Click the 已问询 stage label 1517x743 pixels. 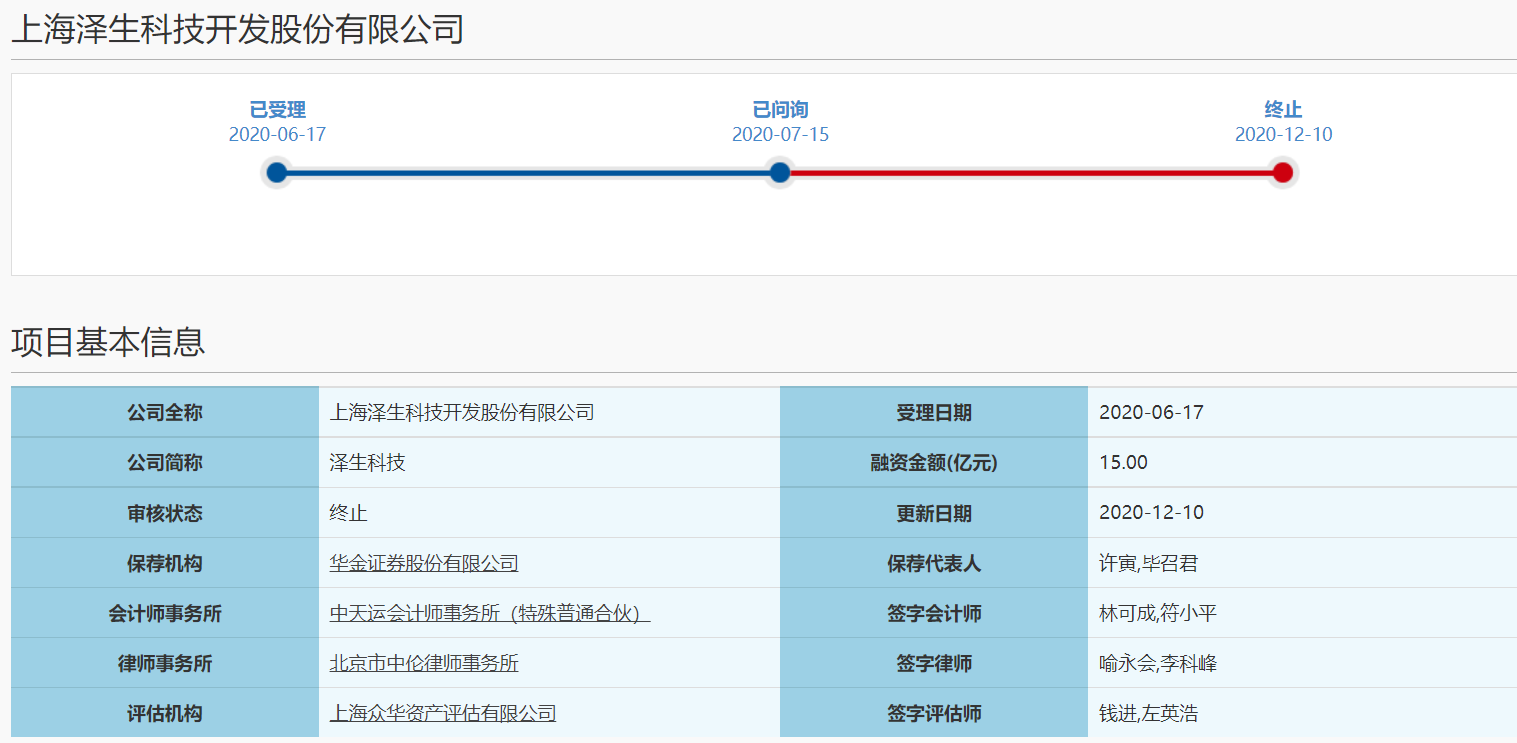780,110
